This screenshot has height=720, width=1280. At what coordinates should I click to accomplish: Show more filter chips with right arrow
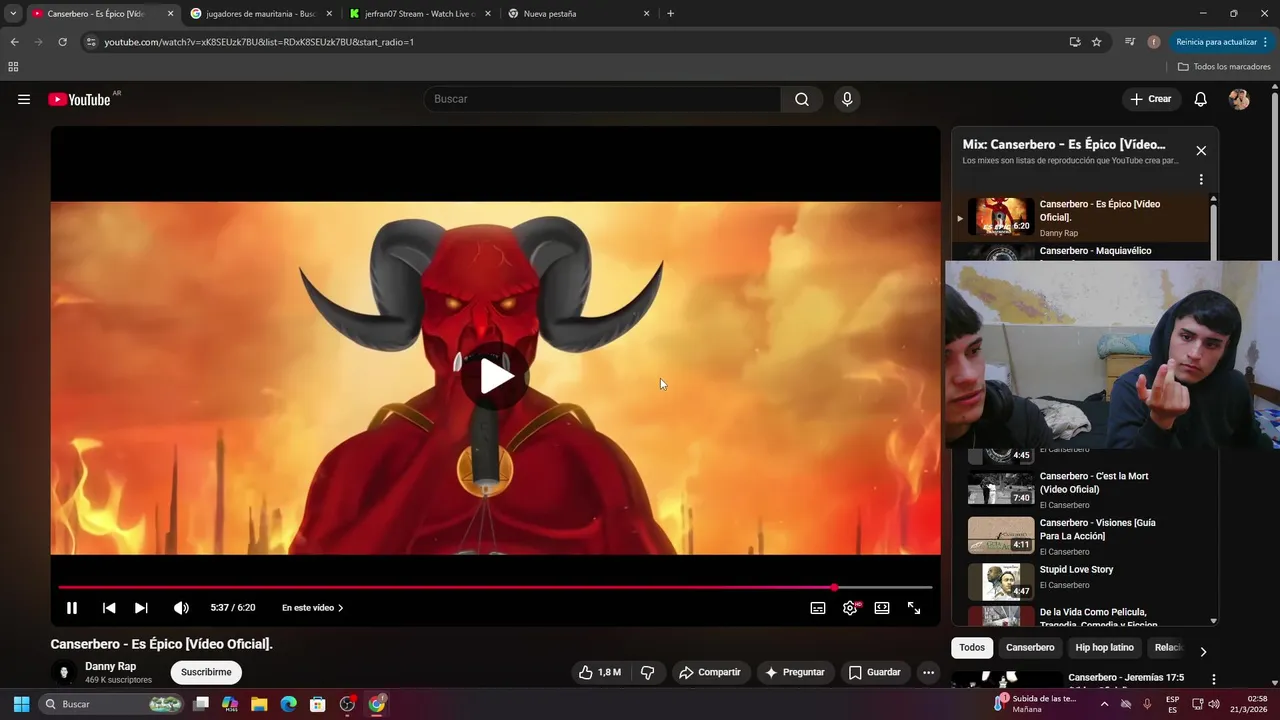click(x=1203, y=651)
